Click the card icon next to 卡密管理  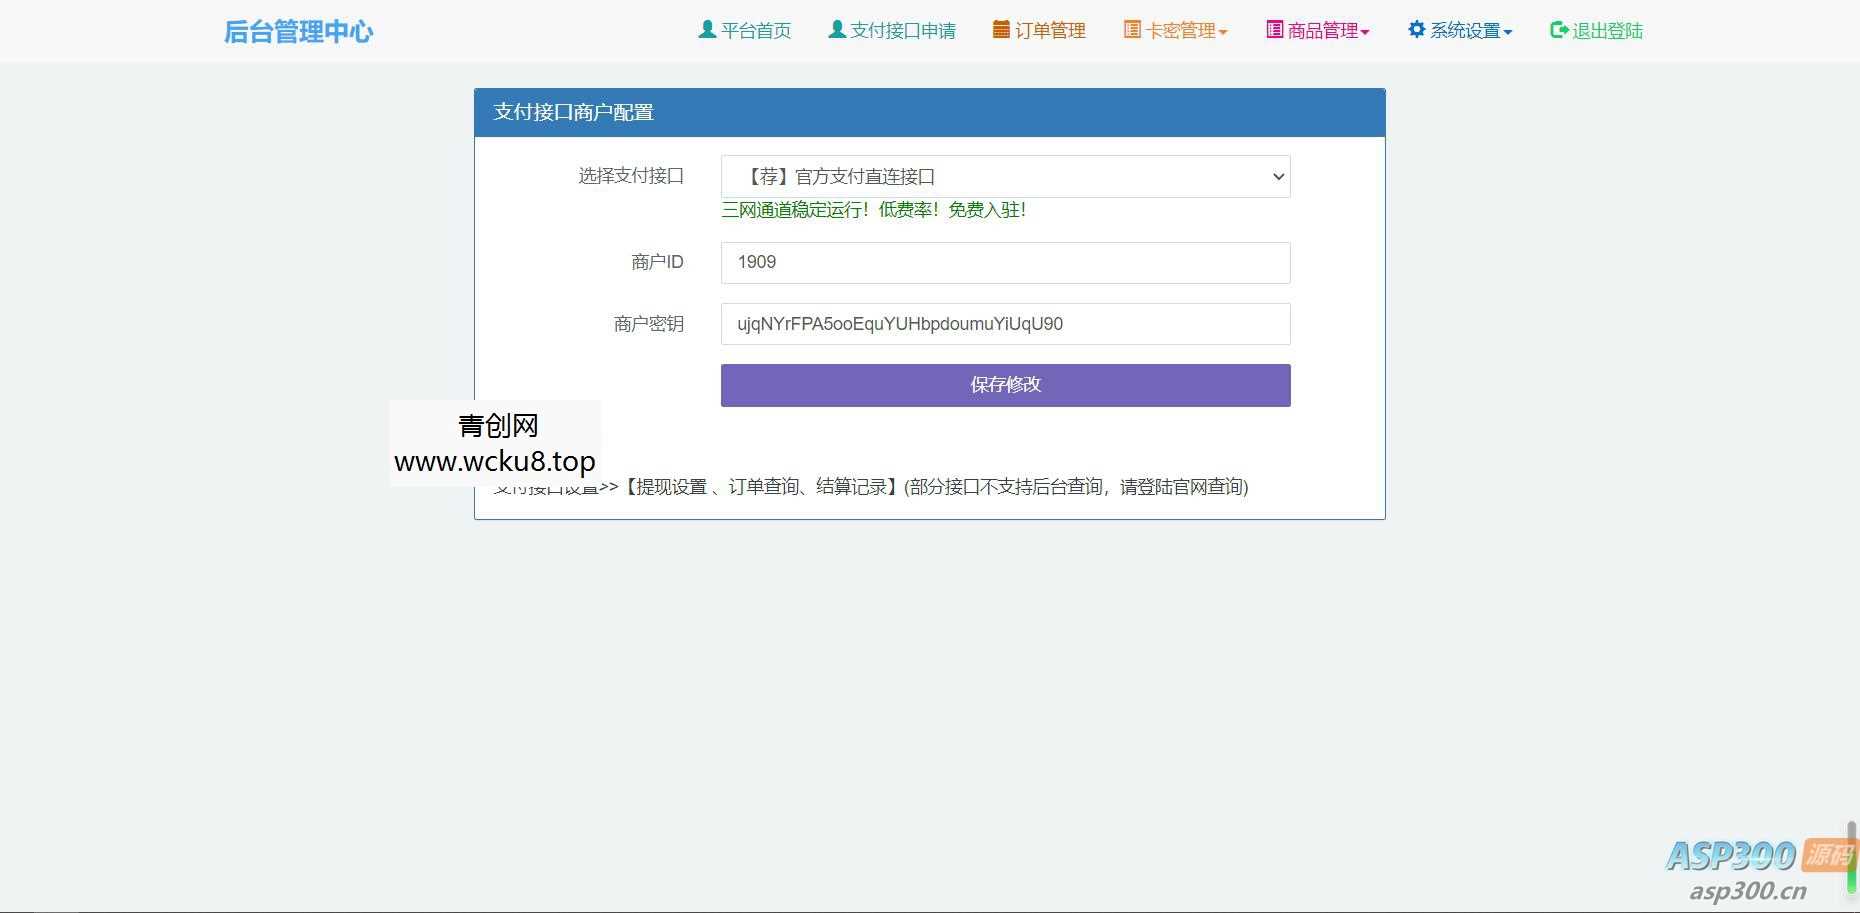coord(1130,30)
